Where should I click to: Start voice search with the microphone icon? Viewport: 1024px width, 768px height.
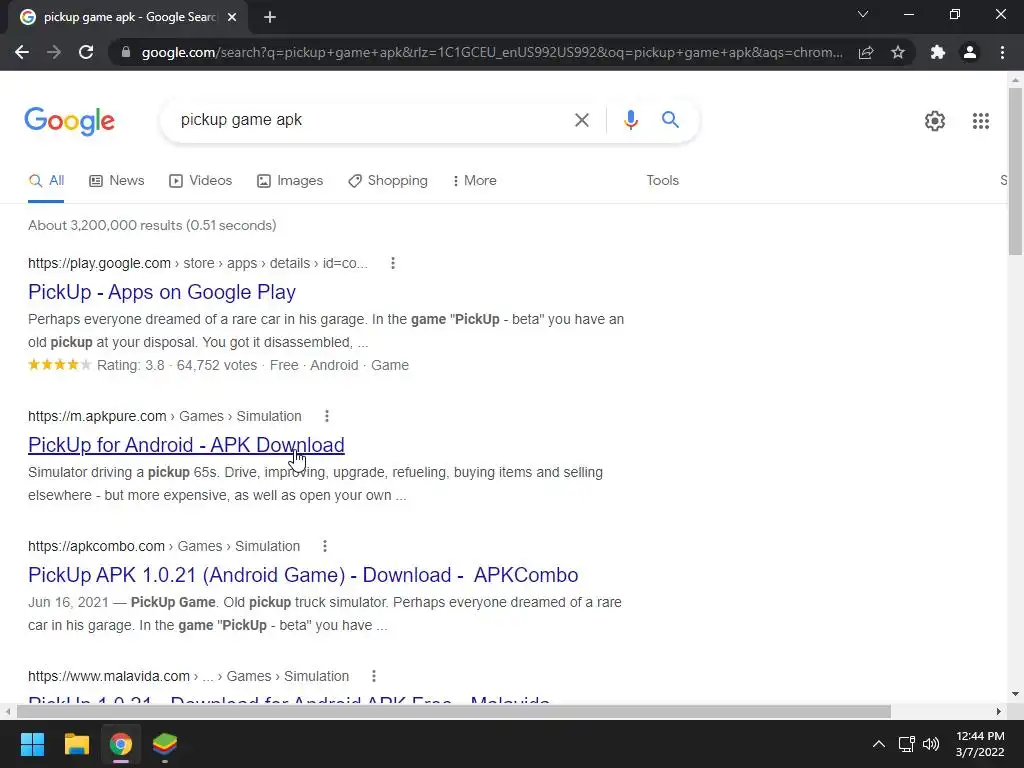tap(630, 120)
